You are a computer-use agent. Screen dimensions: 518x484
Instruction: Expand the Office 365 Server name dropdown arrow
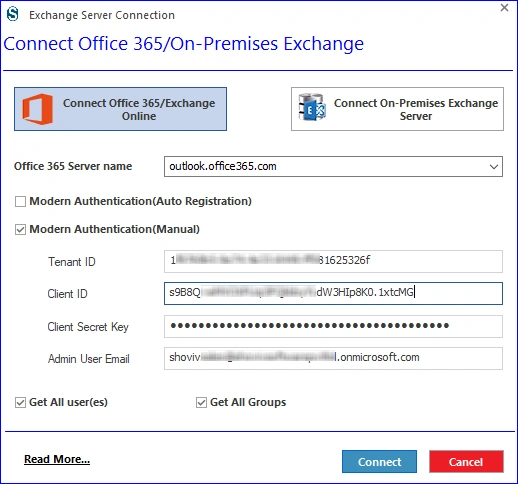pos(494,166)
